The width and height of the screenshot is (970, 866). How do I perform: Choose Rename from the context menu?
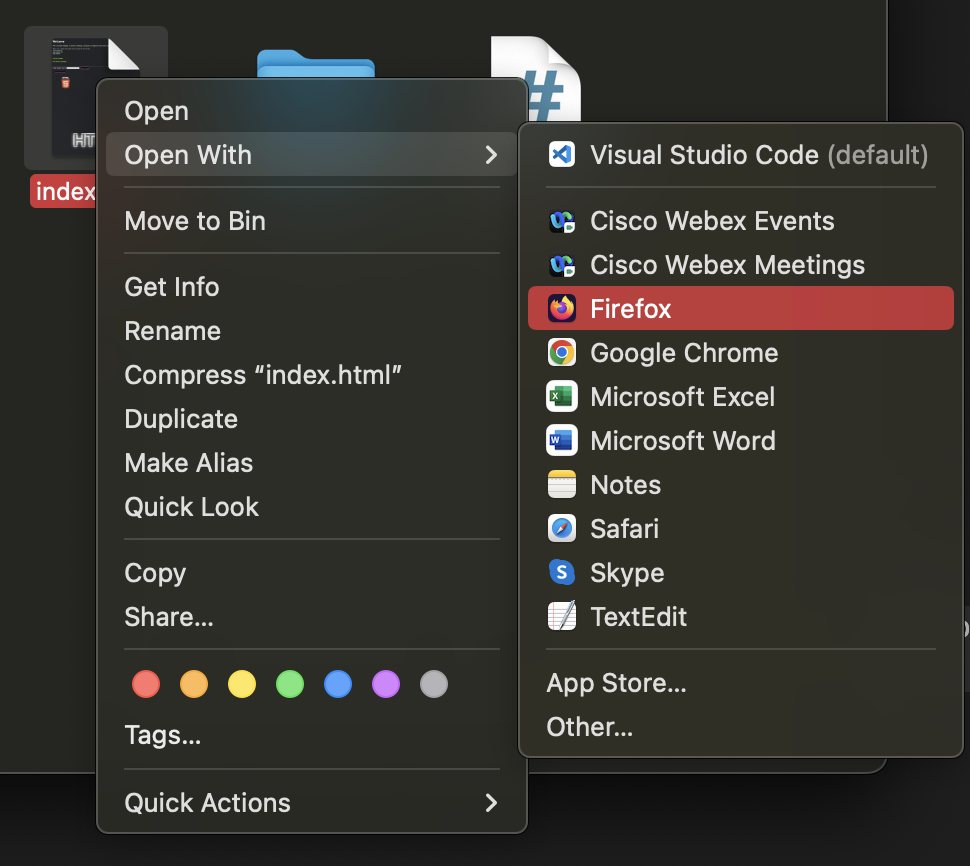(x=312, y=331)
